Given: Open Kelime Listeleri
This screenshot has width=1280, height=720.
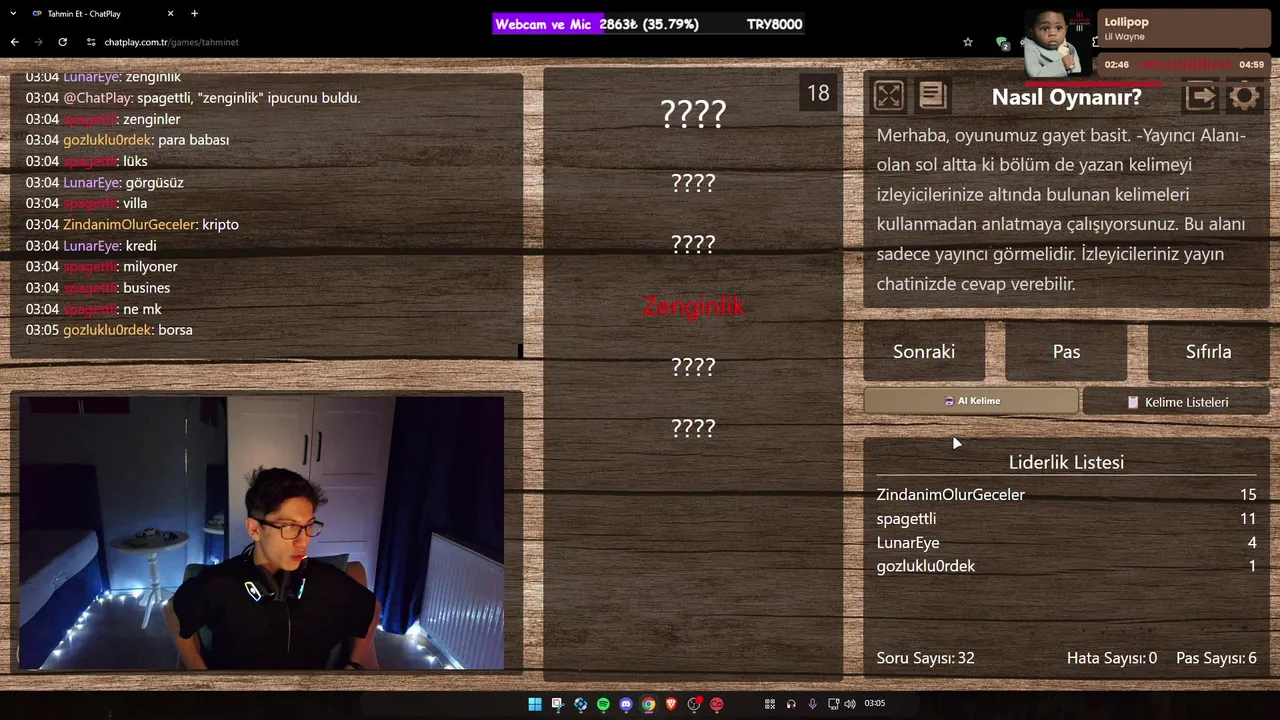Looking at the screenshot, I should pos(1176,402).
